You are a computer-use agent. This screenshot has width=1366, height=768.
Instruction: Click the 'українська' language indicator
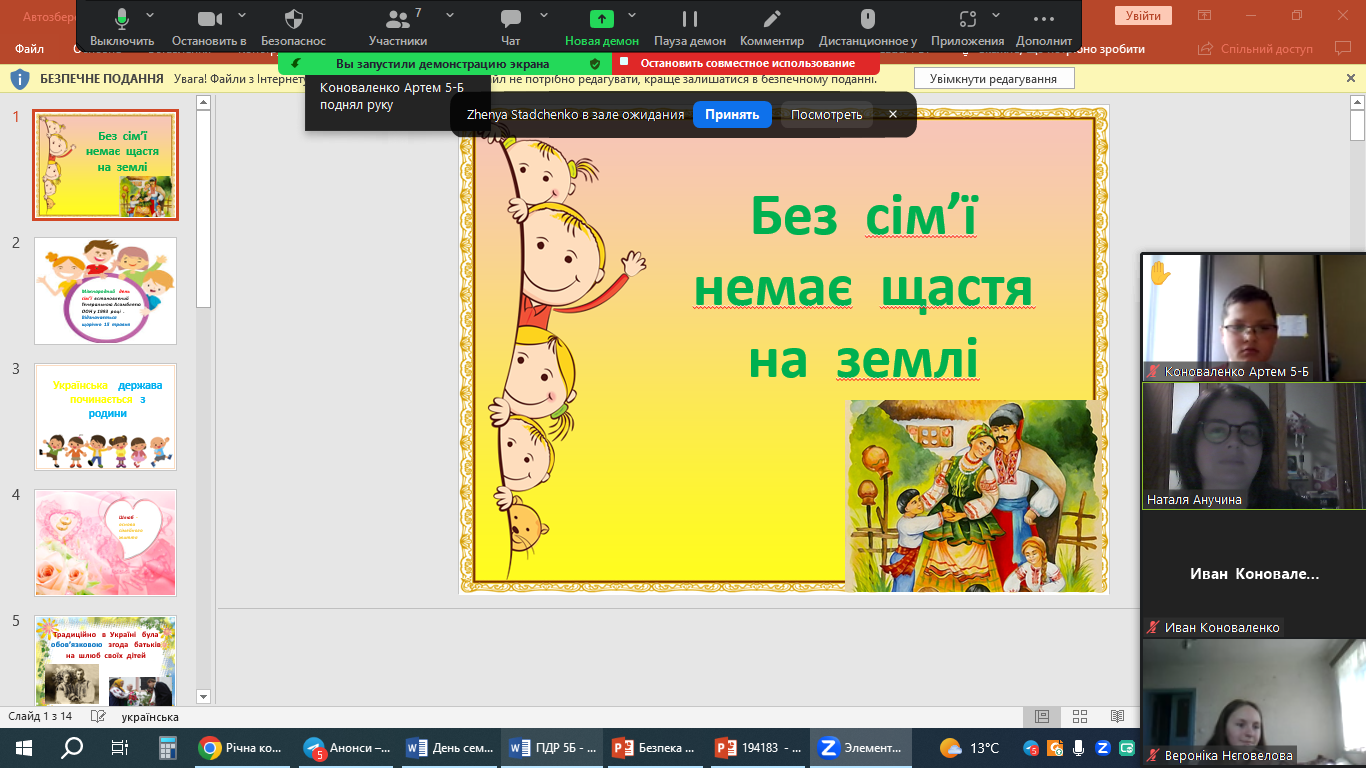(150, 717)
